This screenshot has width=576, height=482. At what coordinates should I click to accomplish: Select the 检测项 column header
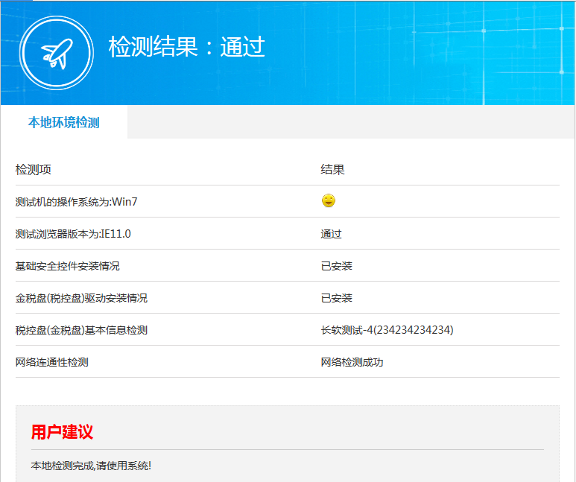pyautogui.click(x=33, y=170)
